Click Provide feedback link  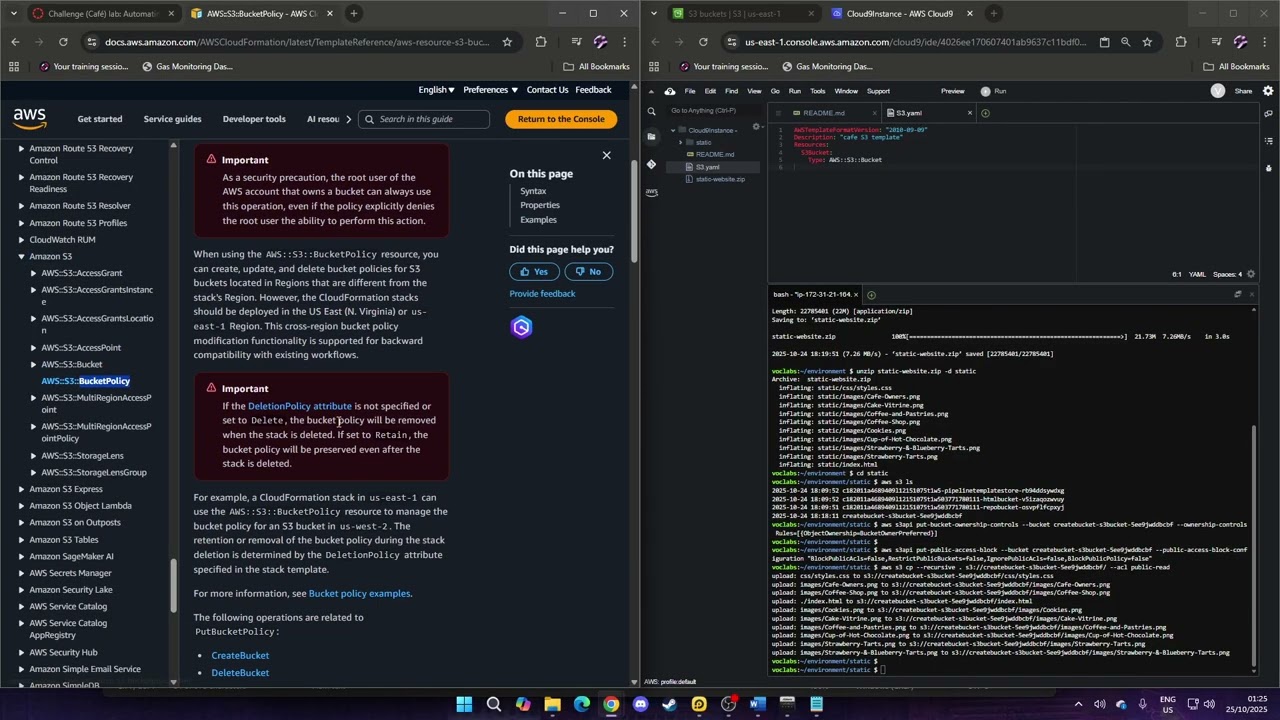pos(542,294)
